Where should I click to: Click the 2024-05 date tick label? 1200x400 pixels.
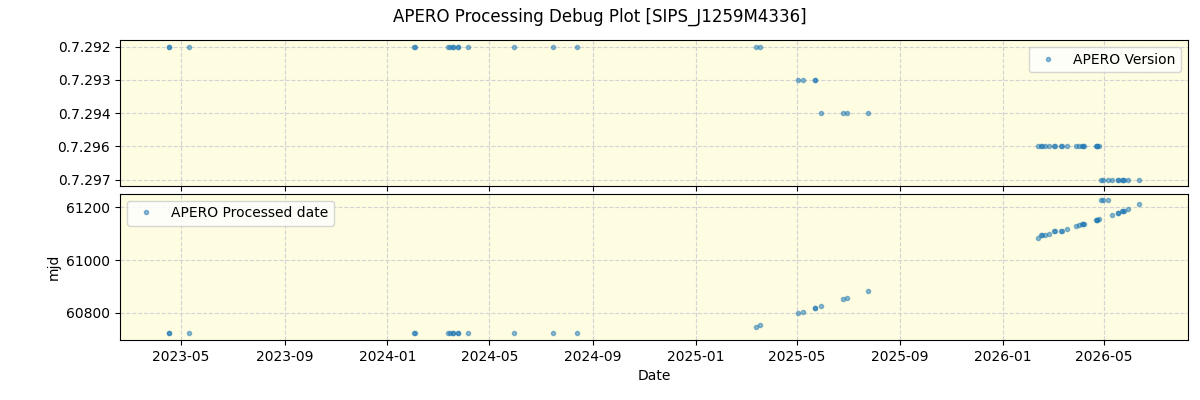pos(489,355)
